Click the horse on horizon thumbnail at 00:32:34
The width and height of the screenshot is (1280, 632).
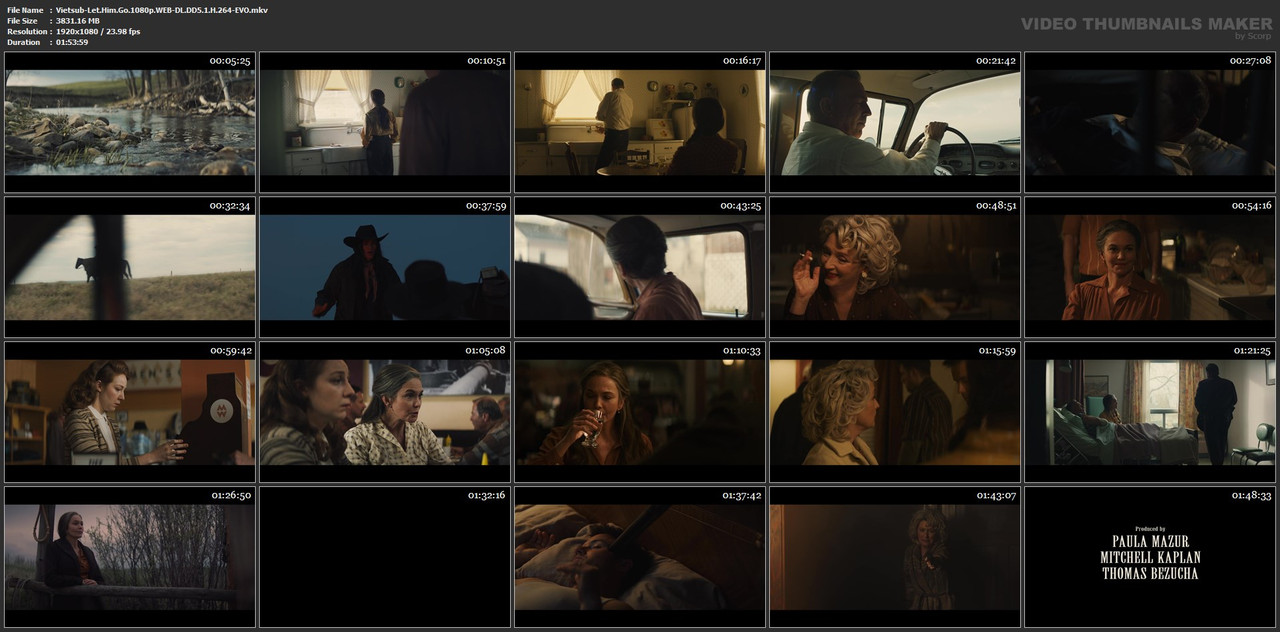(130, 267)
